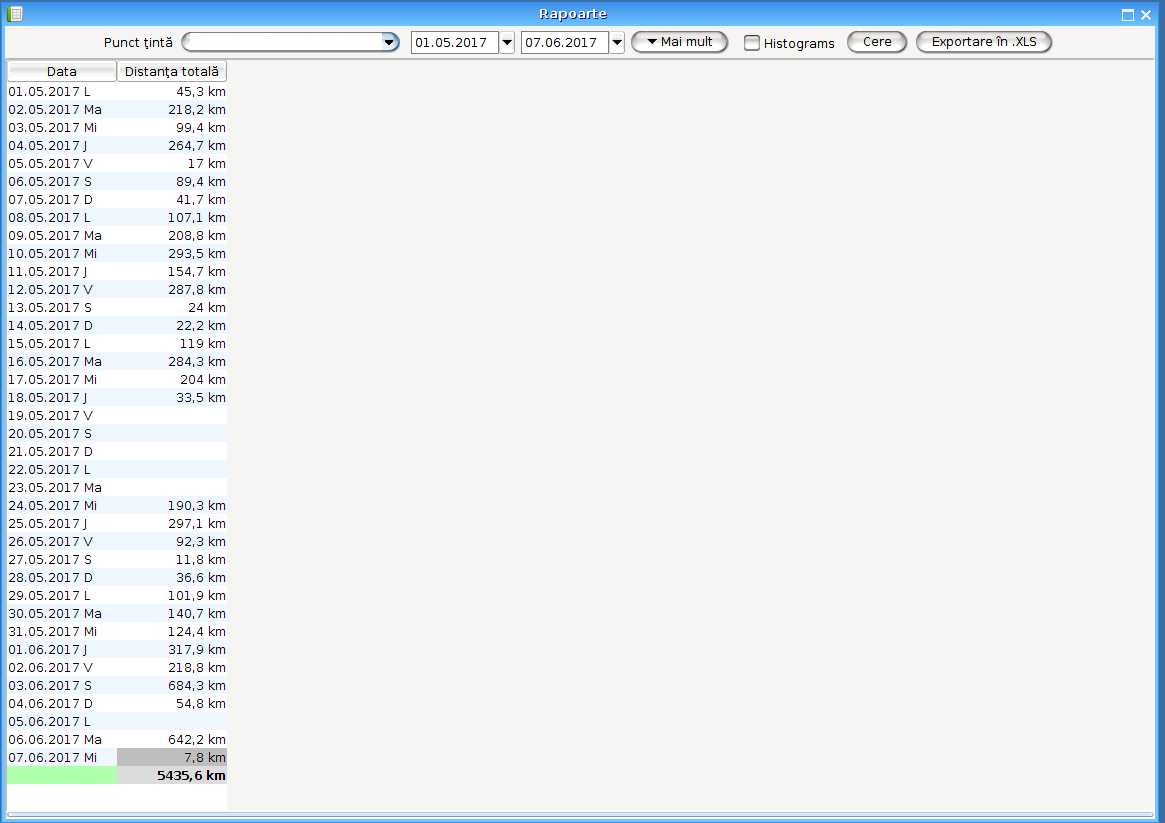The width and height of the screenshot is (1165, 823).
Task: Sort by Distanța totală column header
Action: pyautogui.click(x=172, y=72)
